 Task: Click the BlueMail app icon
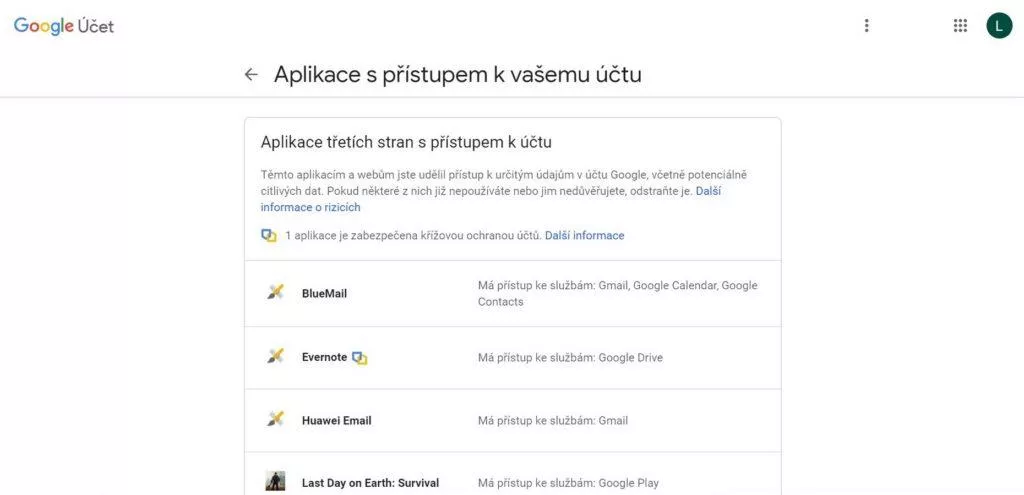point(275,293)
